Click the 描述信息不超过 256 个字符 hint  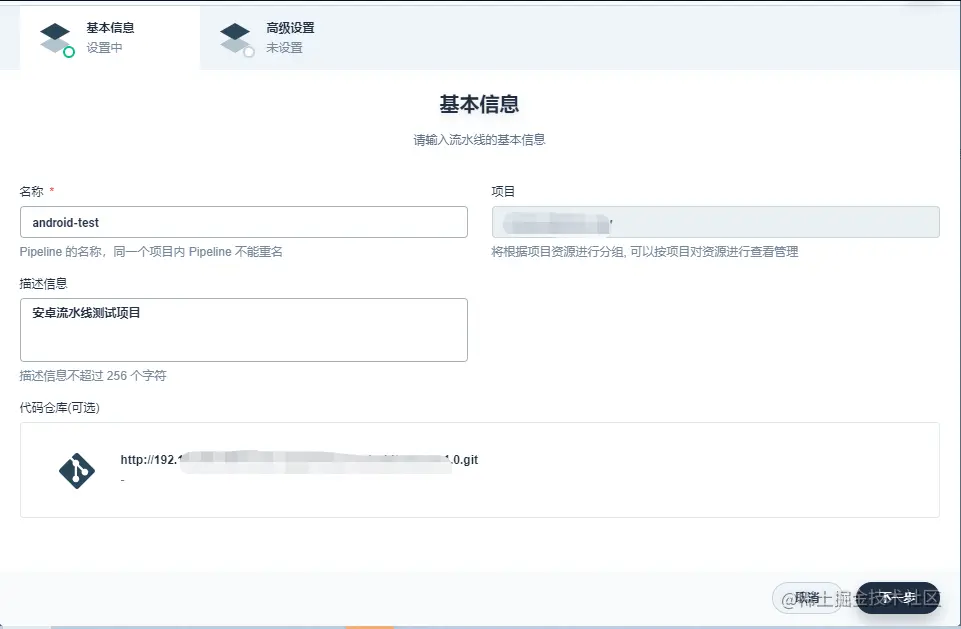[x=93, y=375]
